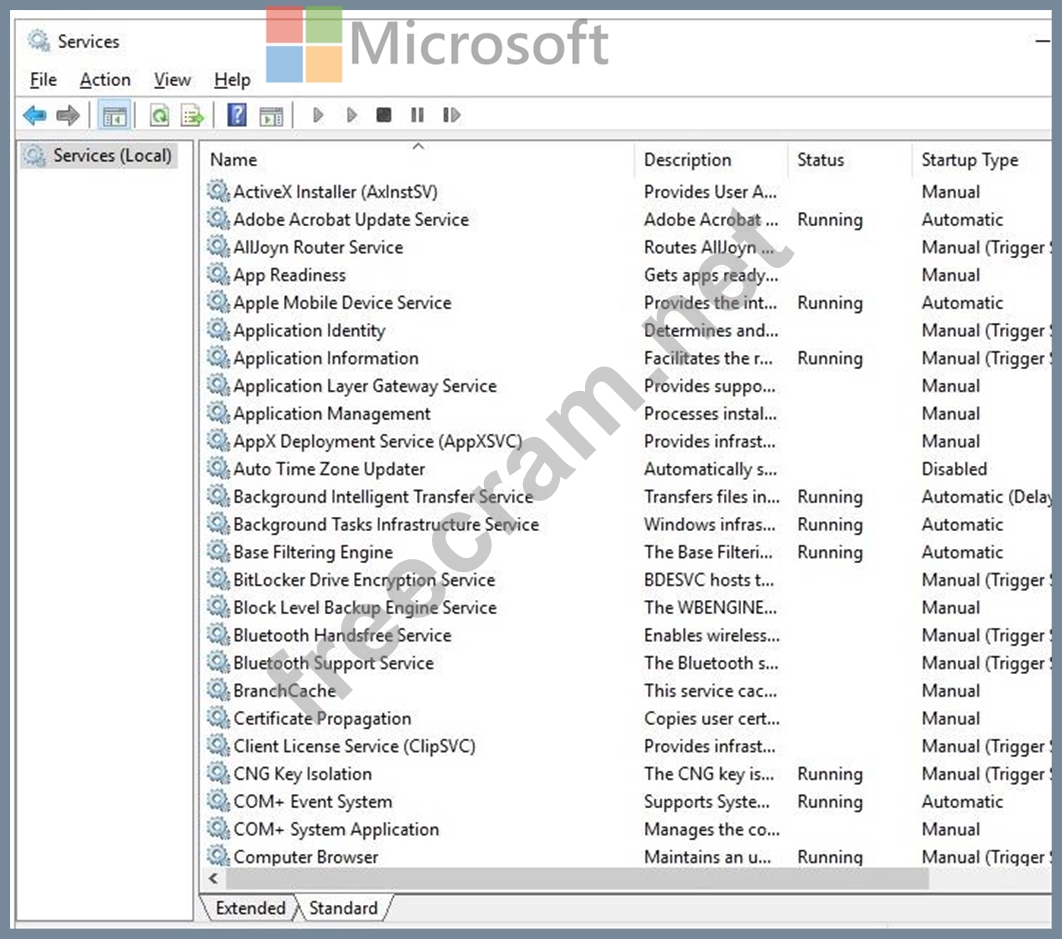Open the File menu
This screenshot has width=1062, height=939.
(x=43, y=80)
